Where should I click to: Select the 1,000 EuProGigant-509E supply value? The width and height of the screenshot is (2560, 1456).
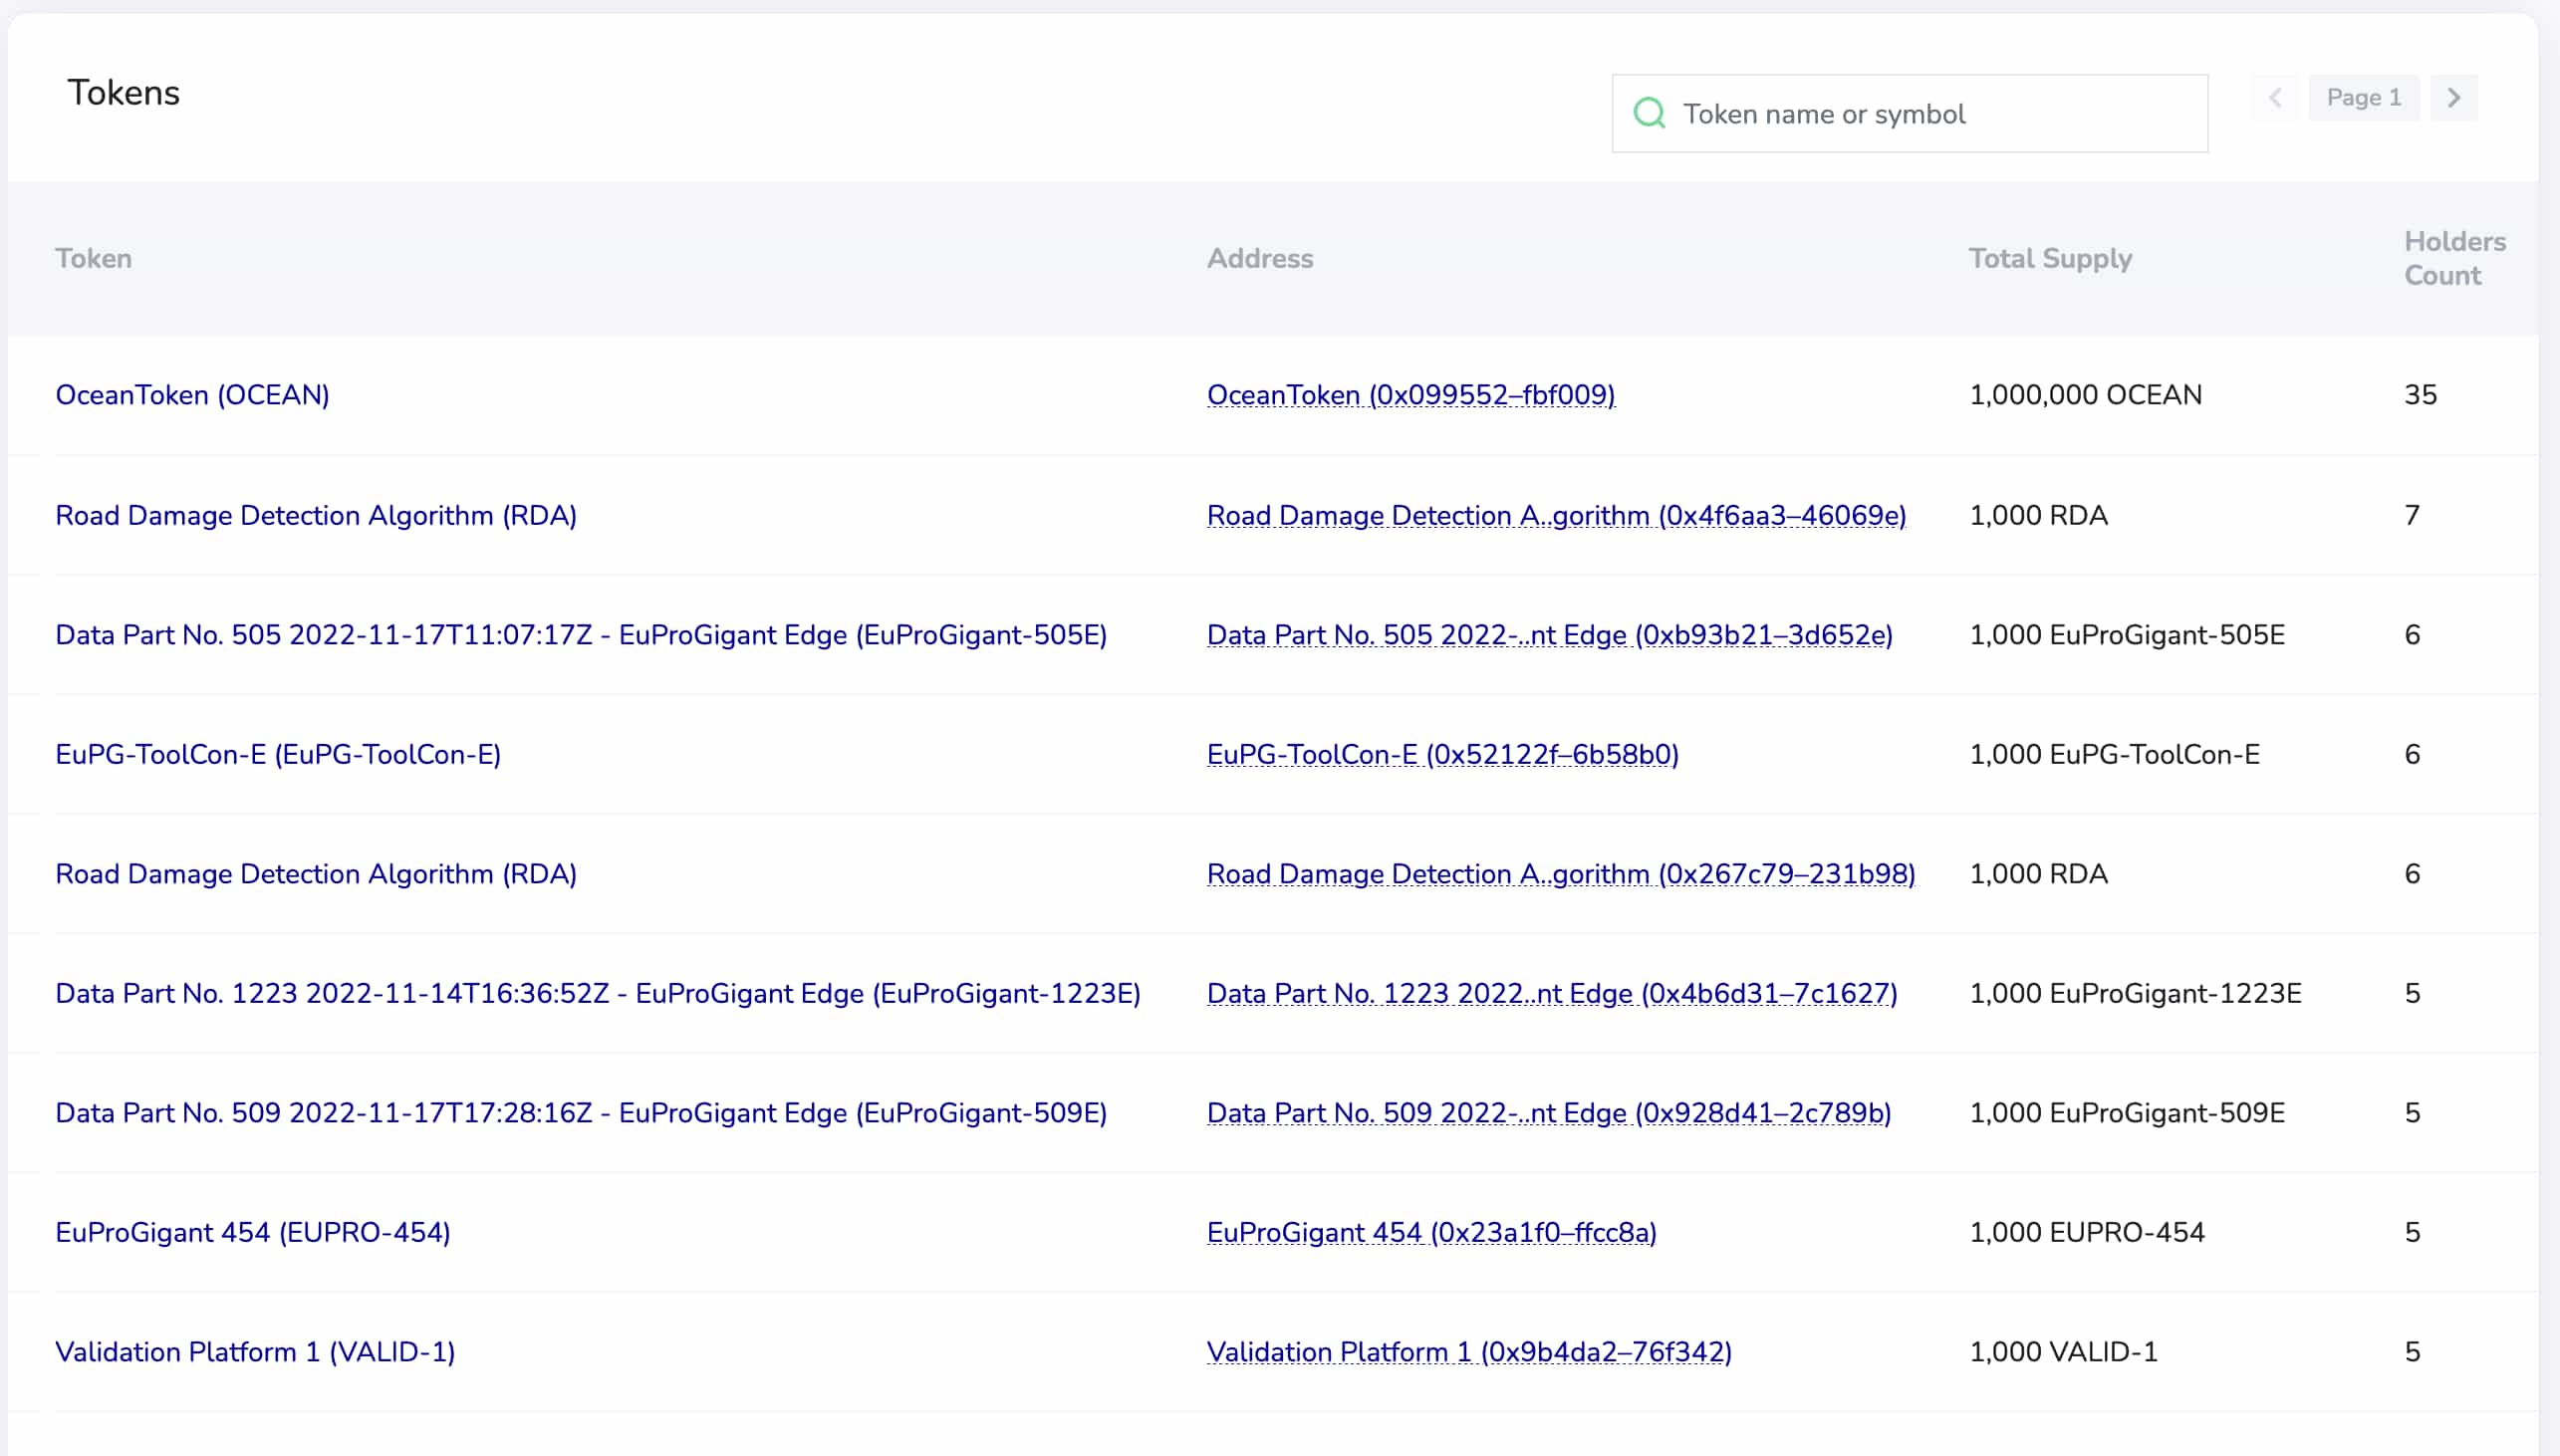[x=2127, y=1113]
